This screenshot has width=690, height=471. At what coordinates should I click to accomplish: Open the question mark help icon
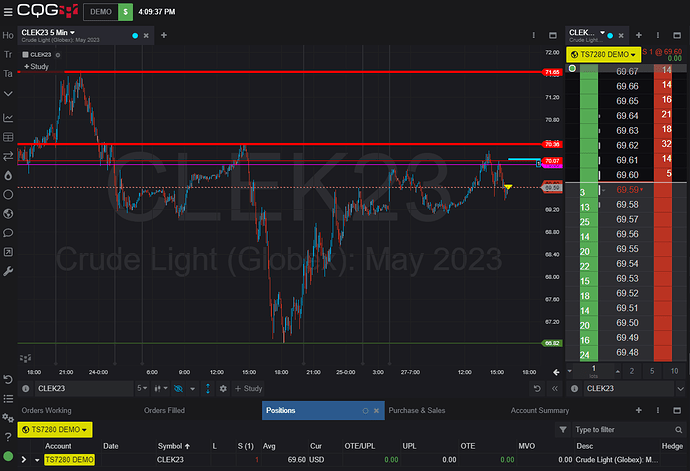point(8,437)
